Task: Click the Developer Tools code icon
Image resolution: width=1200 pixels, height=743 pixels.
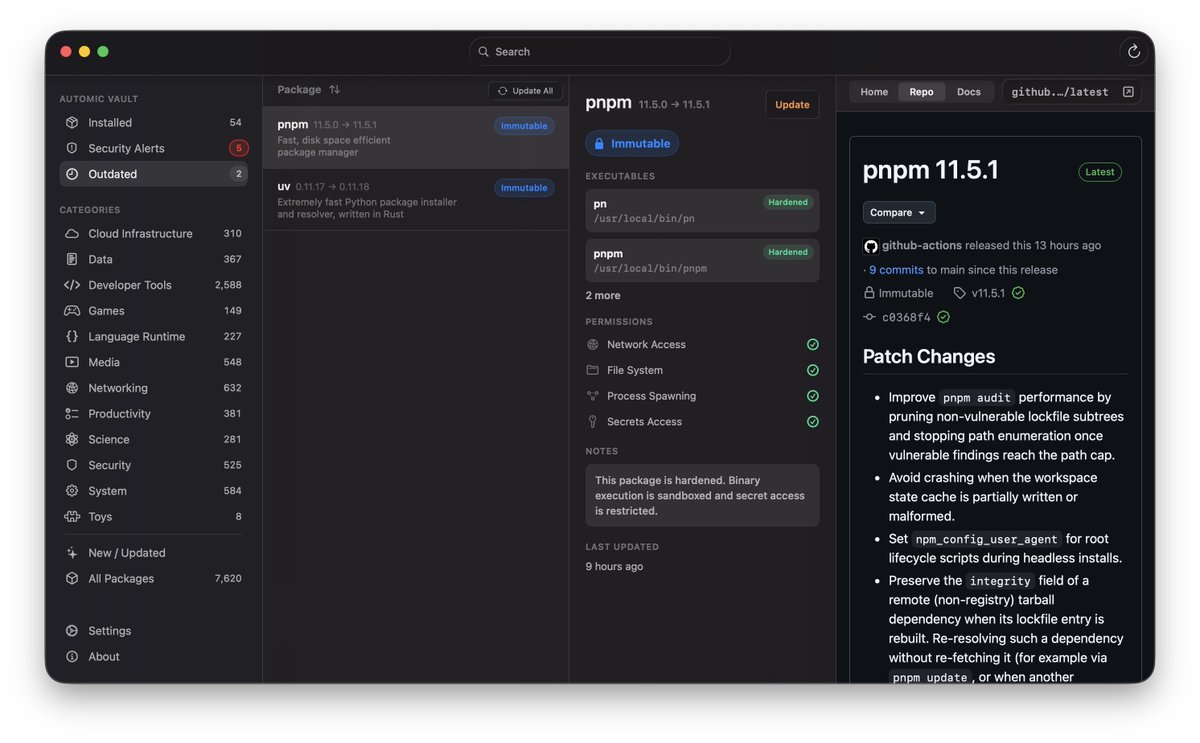Action: click(x=72, y=285)
